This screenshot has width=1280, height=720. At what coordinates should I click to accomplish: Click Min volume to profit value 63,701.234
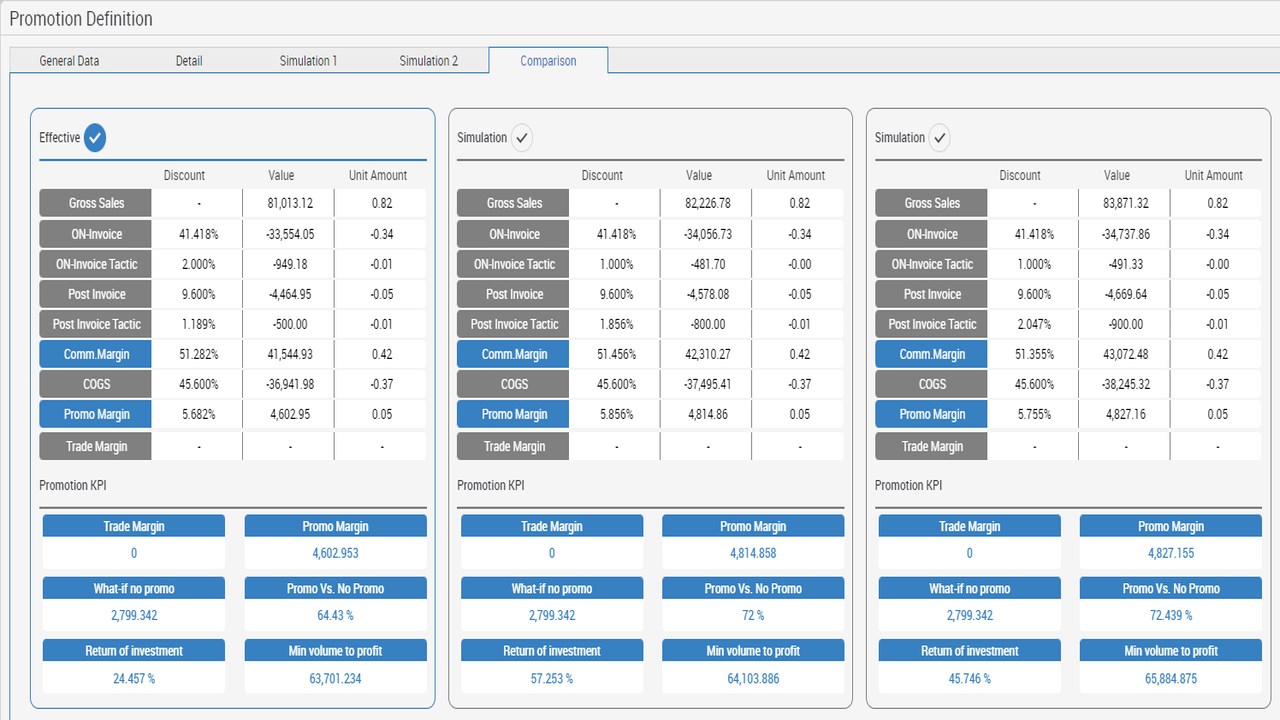coord(335,678)
